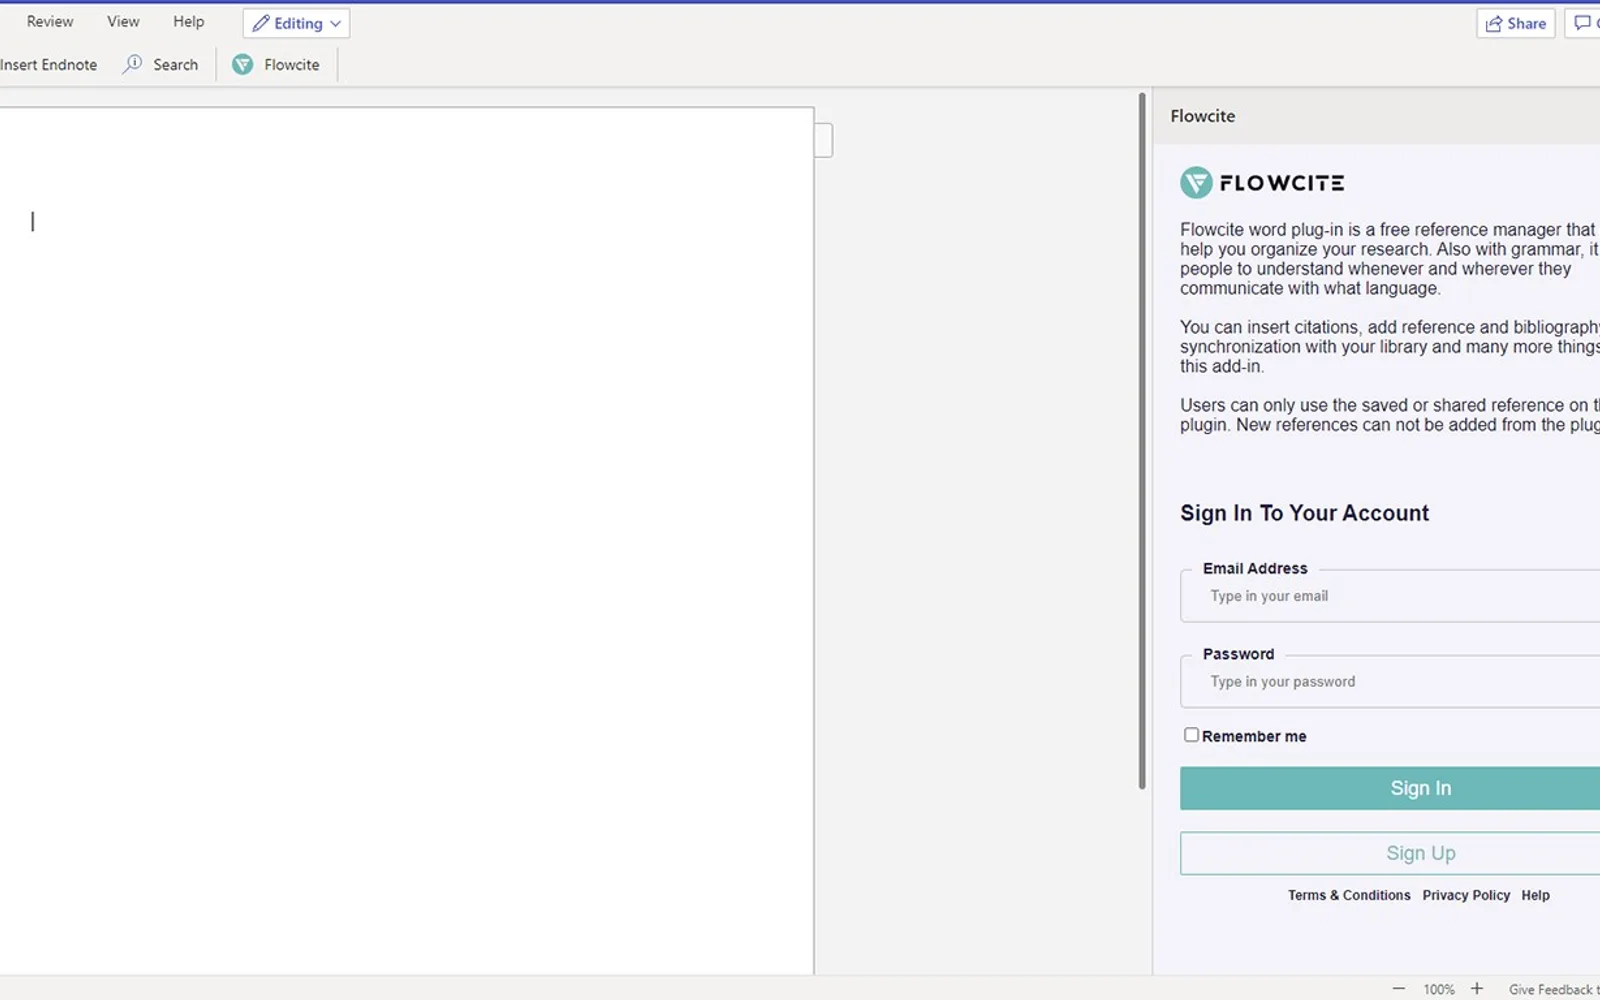Click the pencil icon beside Editing
The width and height of the screenshot is (1600, 1000).
point(261,23)
